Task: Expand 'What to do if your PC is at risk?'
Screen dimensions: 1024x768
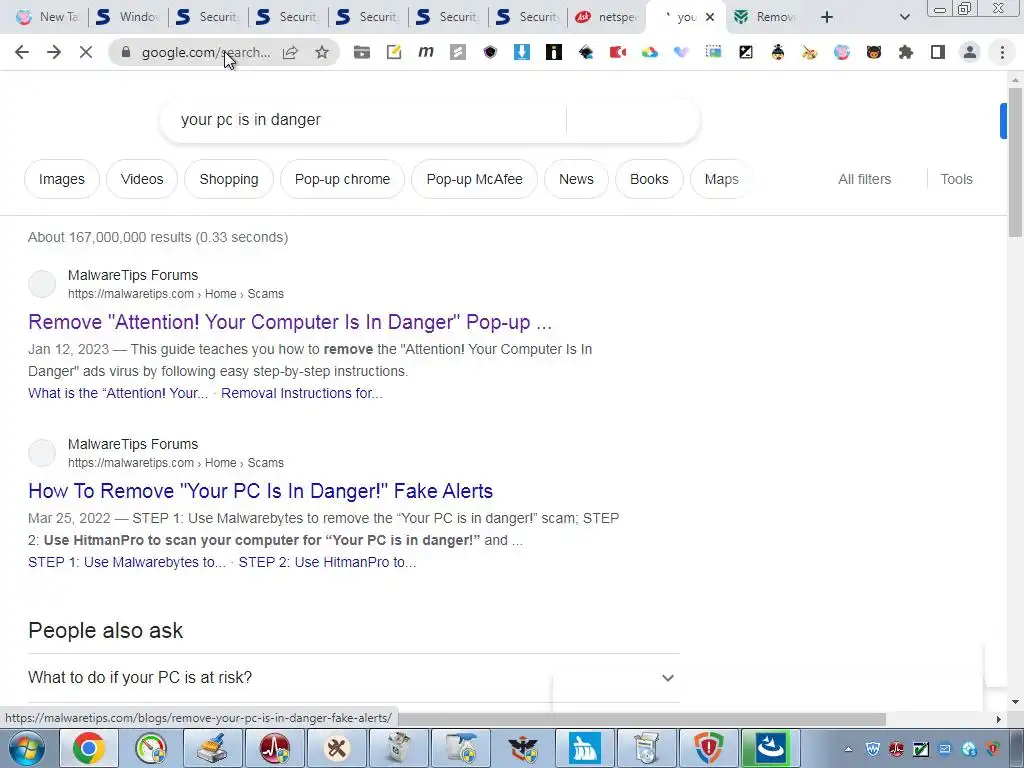Action: (x=353, y=678)
